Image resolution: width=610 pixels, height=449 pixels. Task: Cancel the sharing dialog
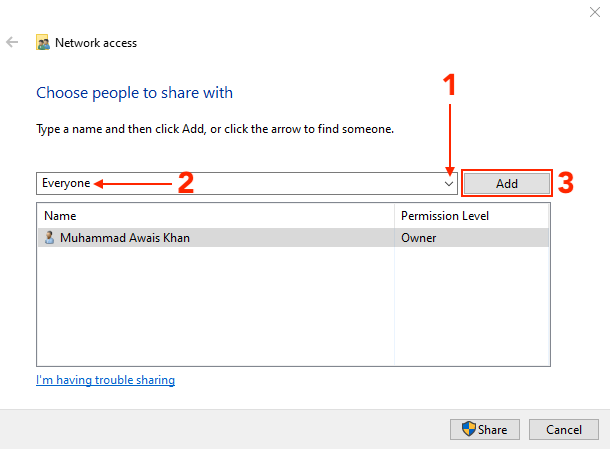pyautogui.click(x=564, y=430)
